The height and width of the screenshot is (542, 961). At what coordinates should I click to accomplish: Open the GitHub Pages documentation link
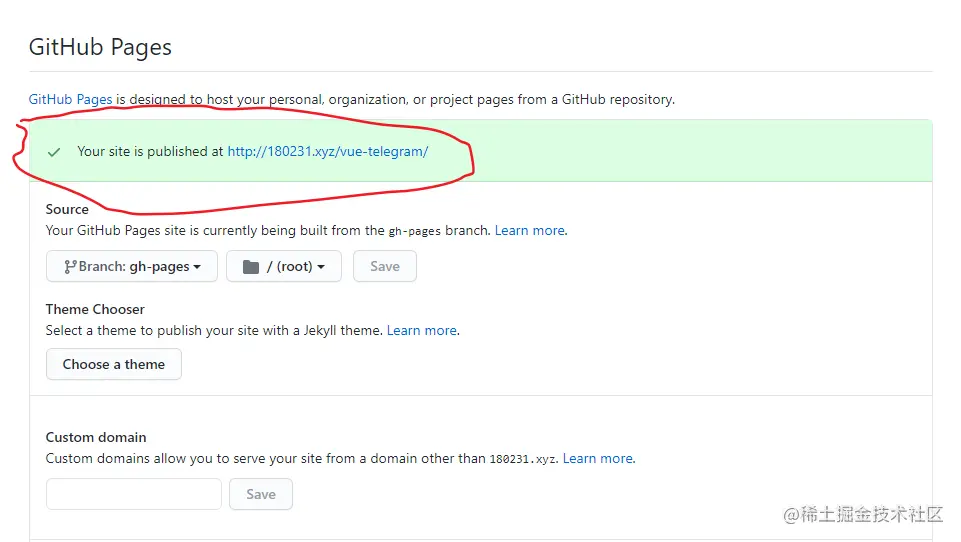coord(70,99)
